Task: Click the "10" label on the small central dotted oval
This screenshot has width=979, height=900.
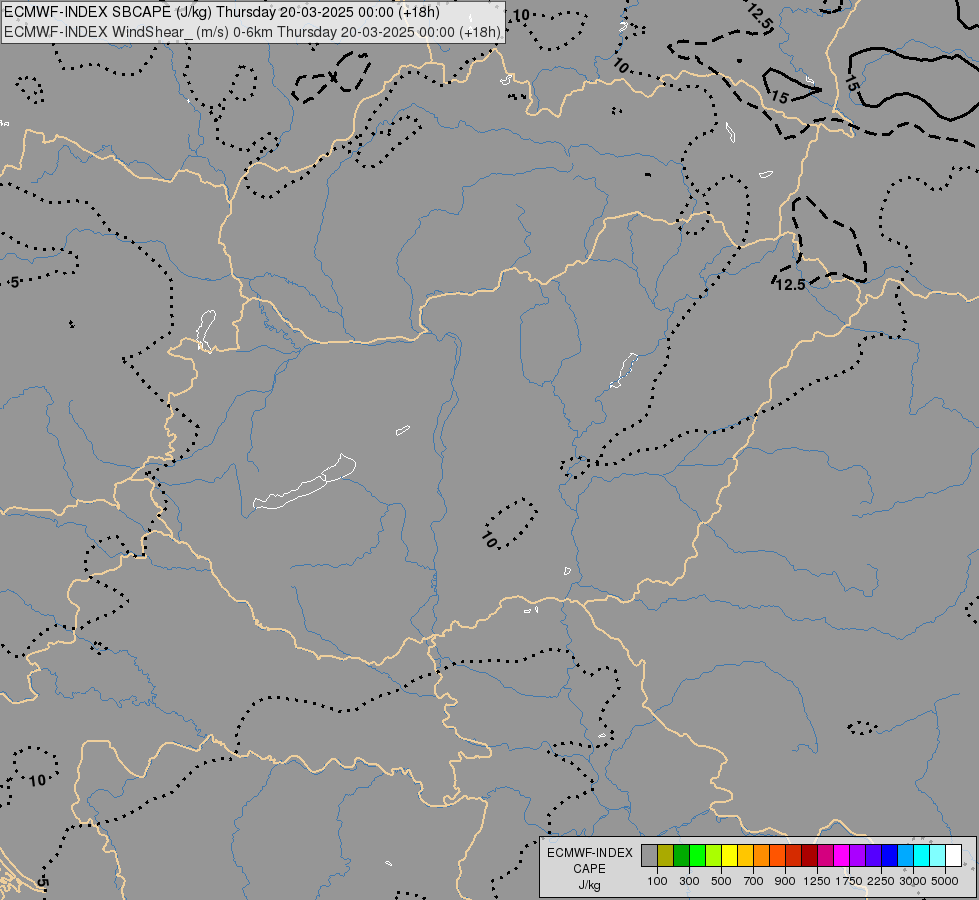Action: [x=489, y=540]
